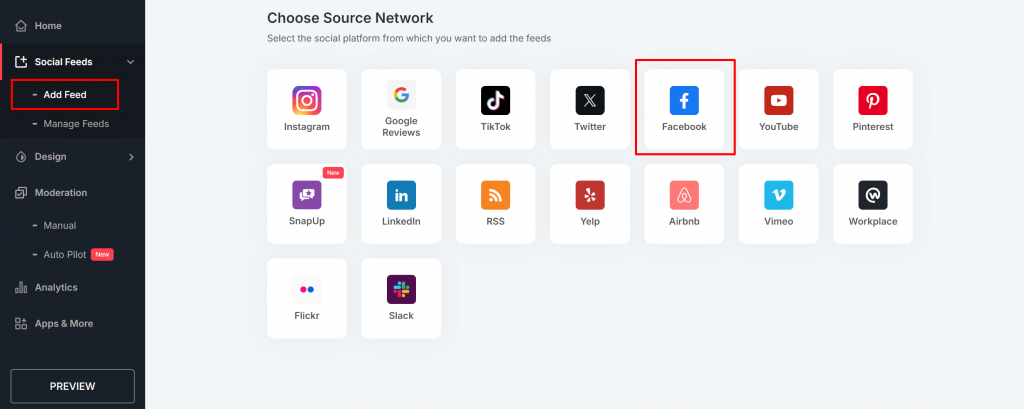This screenshot has height=409, width=1024.
Task: Collapse the Social Feeds sidebar section
Action: [130, 62]
